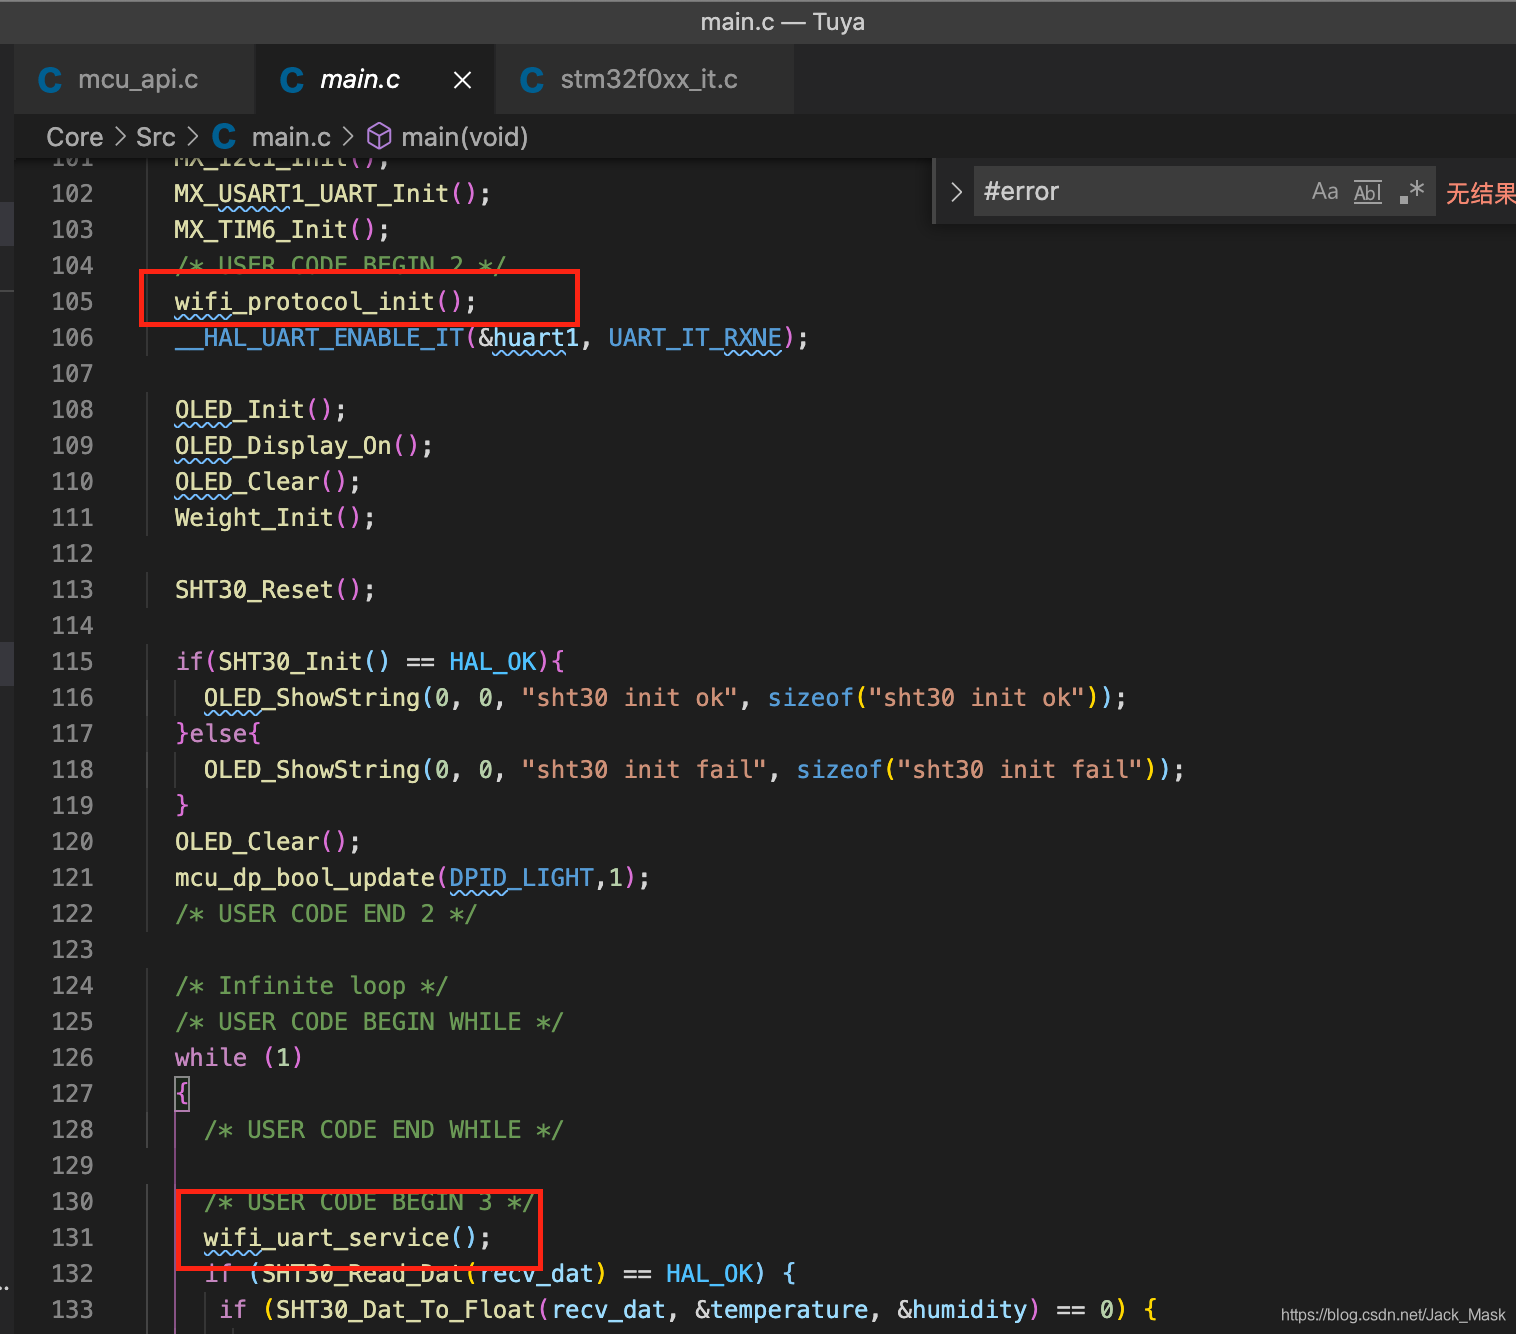Click DPID_LIGHT argument on line 121
Screen dimensions: 1516x1334
(521, 877)
